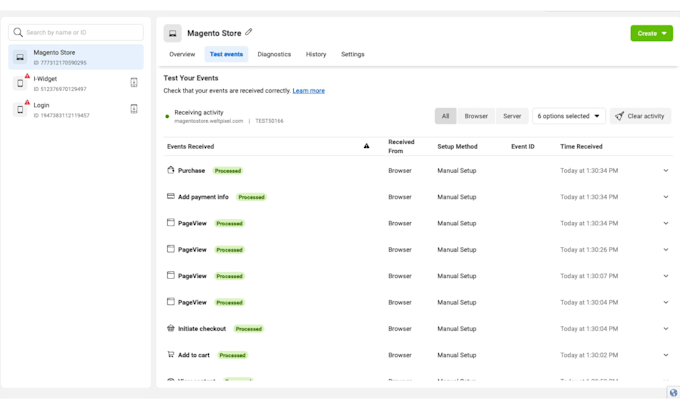
Task: Open the Learn more link
Action: point(309,91)
